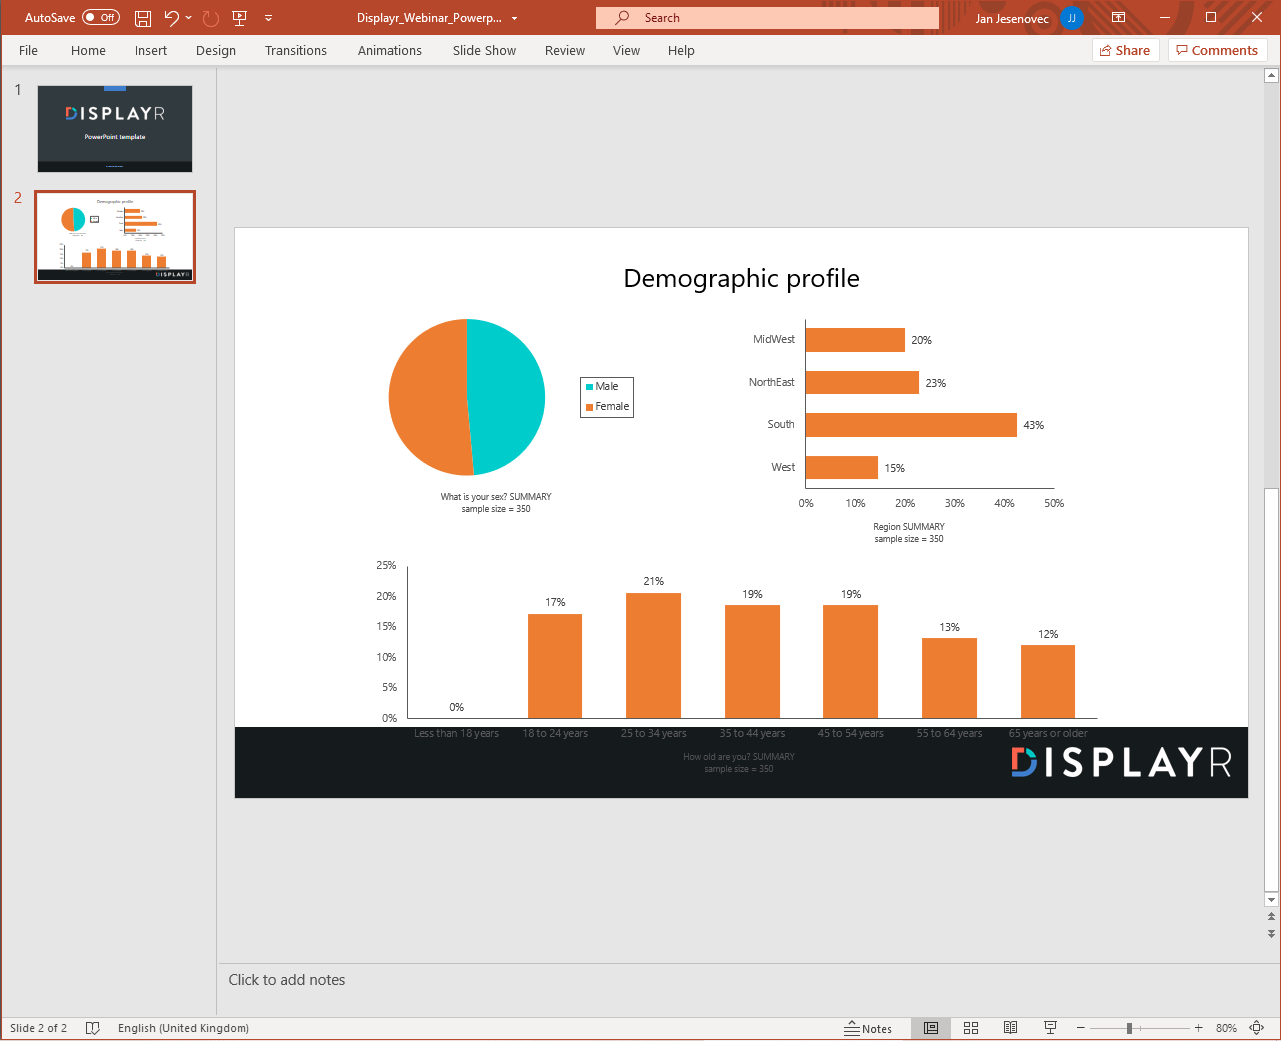The height and width of the screenshot is (1041, 1281).
Task: Click the Save icon in title bar
Action: (143, 18)
